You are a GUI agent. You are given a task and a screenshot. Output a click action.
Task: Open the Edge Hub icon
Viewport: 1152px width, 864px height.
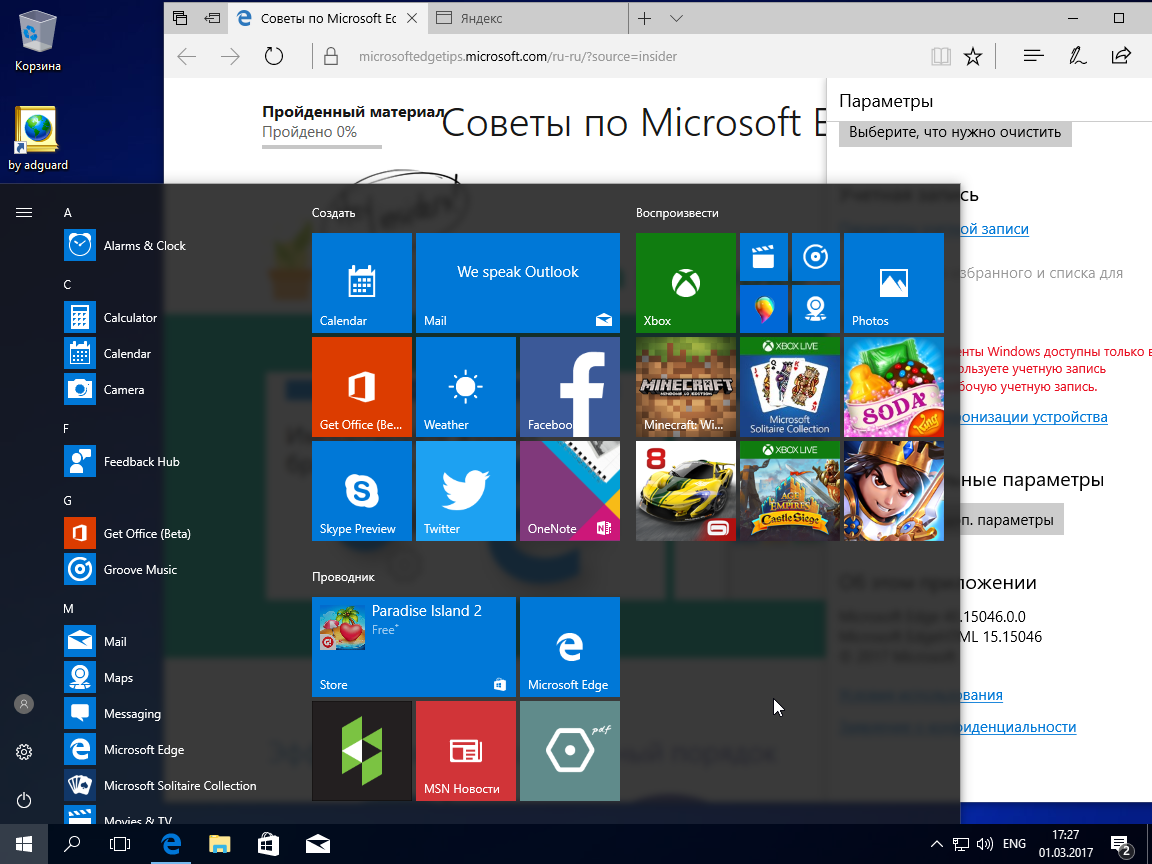pos(1034,57)
